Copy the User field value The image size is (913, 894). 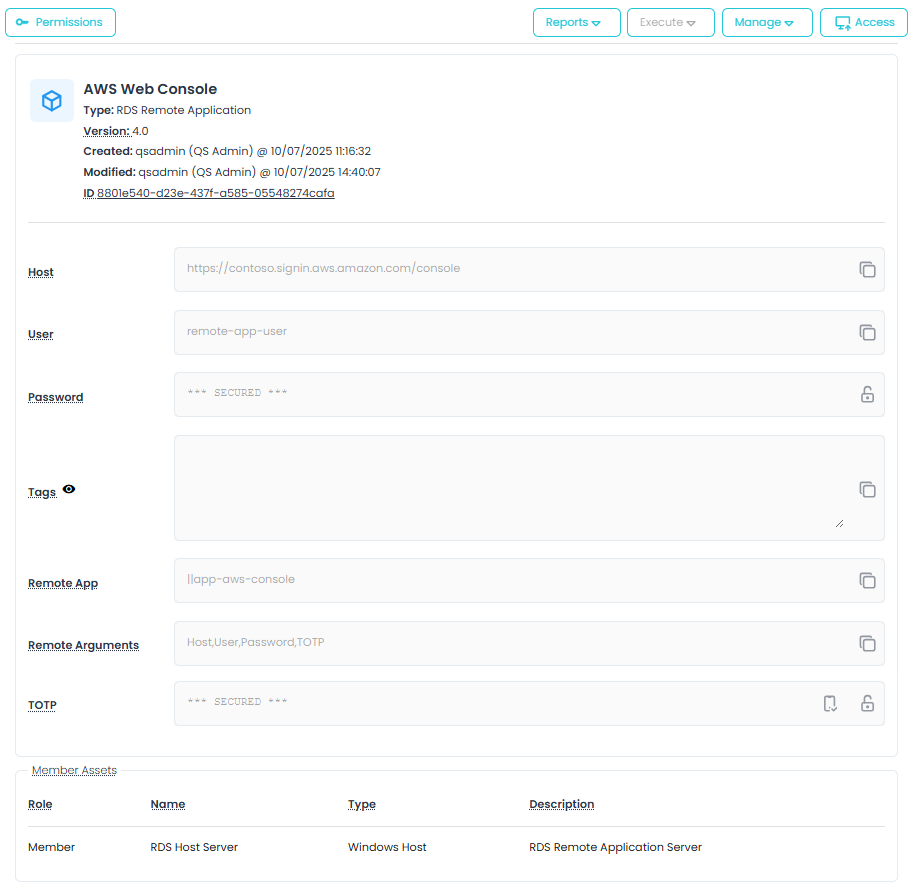click(x=867, y=332)
